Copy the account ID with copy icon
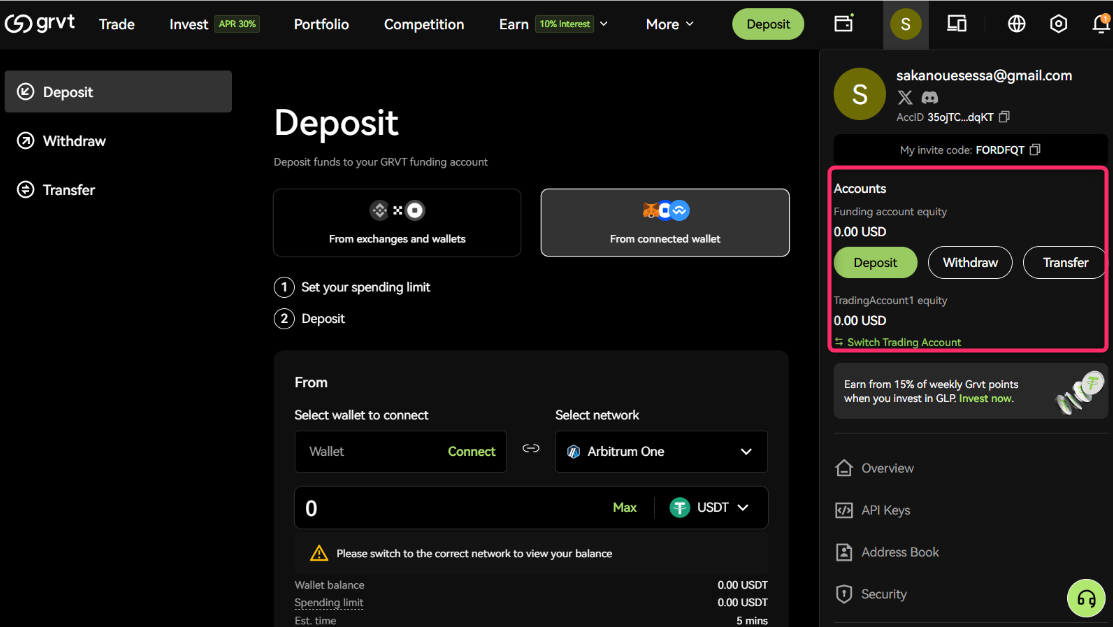 1004,117
